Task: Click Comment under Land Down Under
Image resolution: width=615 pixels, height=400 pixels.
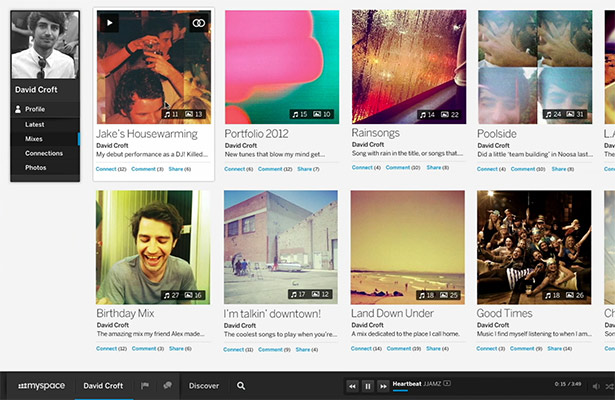Action: [x=398, y=348]
